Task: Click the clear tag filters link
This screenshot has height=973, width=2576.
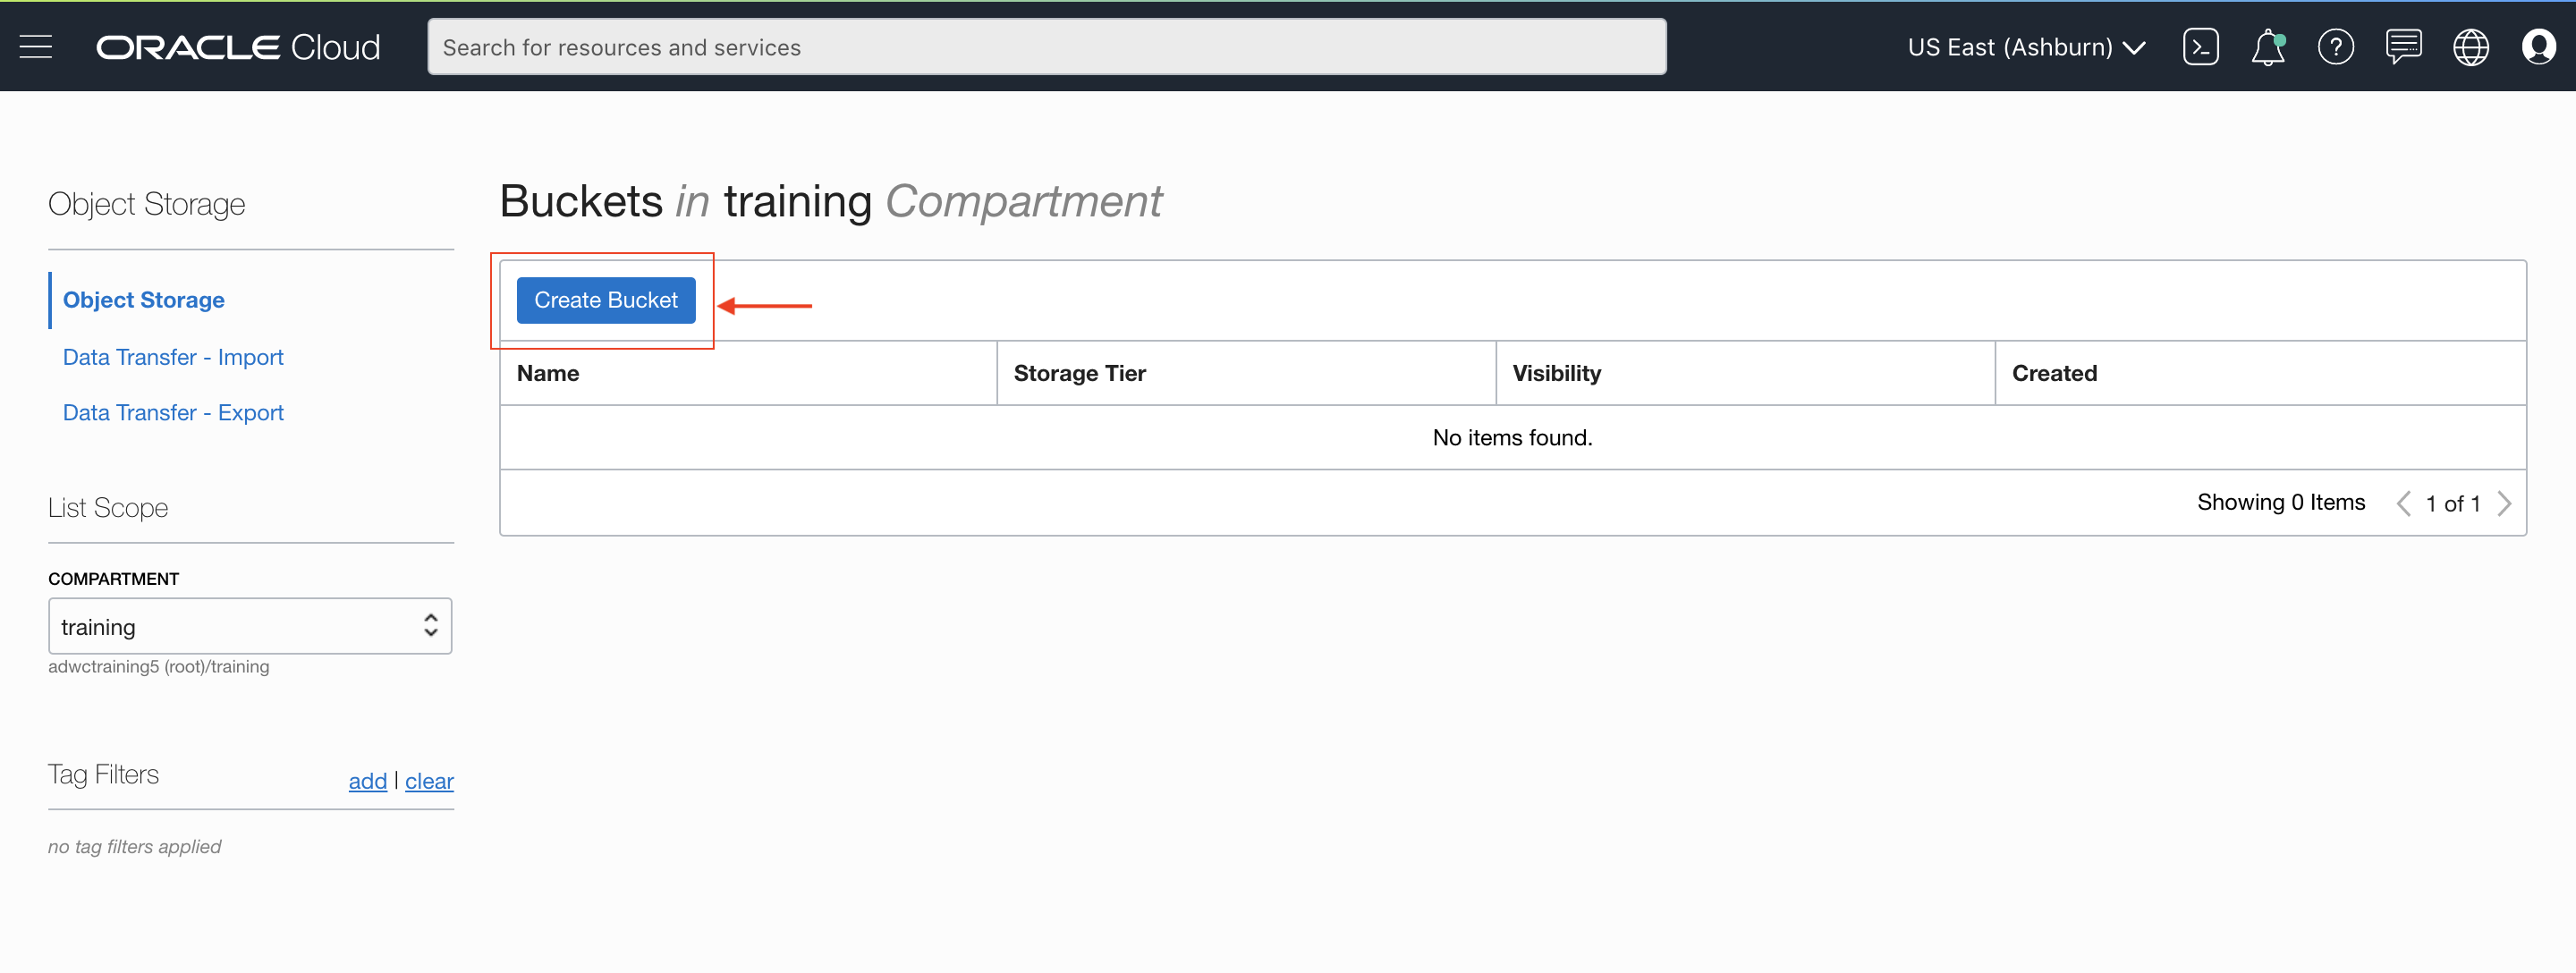Action: [429, 781]
